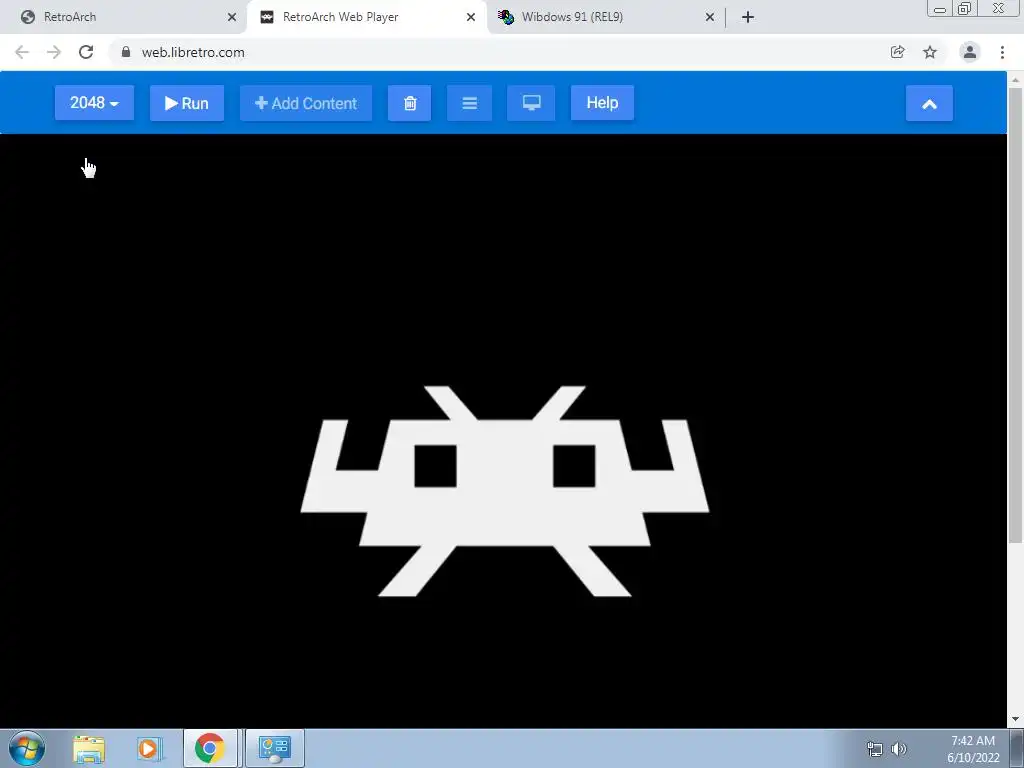Viewport: 1024px width, 768px height.
Task: Open a new browser tab
Action: (x=748, y=17)
